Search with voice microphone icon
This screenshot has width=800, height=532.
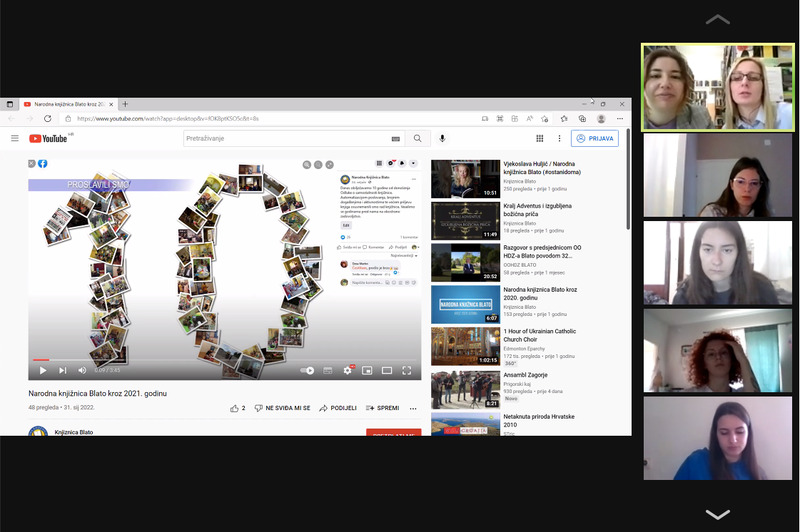[442, 138]
